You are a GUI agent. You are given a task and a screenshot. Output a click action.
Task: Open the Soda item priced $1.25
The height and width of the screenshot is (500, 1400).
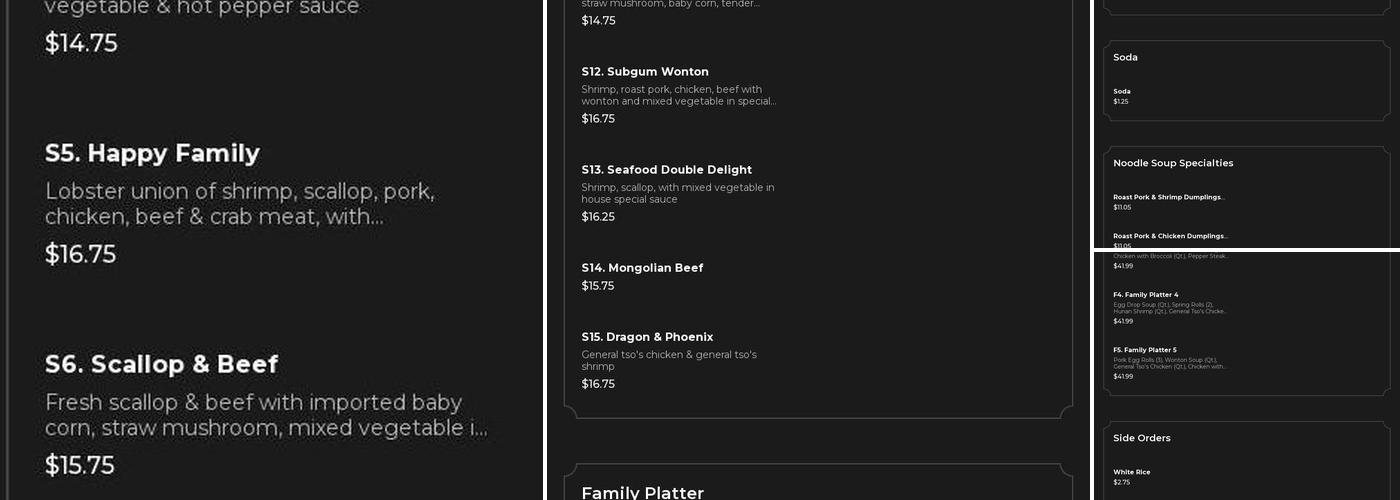point(1122,92)
